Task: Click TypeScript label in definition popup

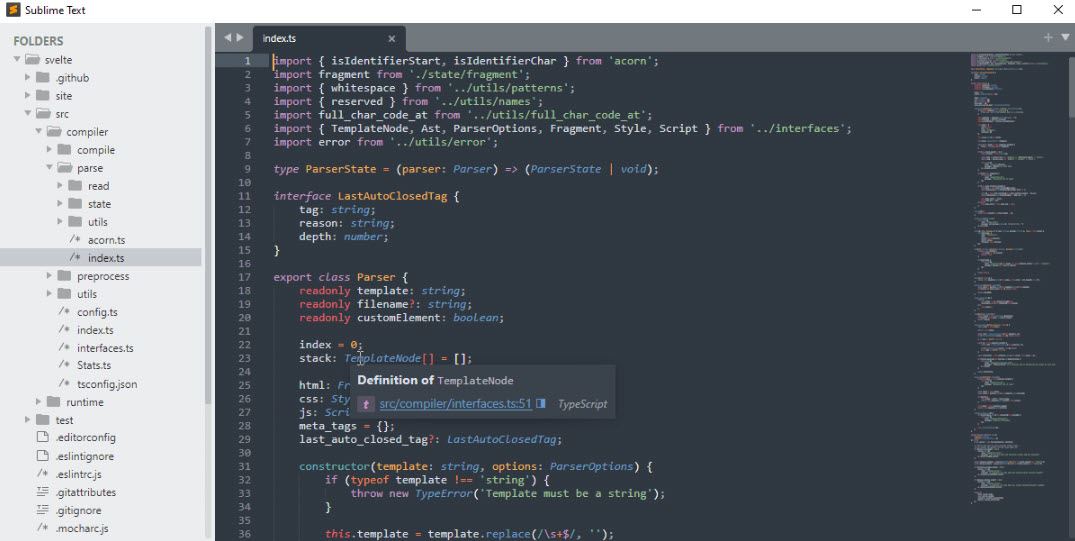Action: (x=582, y=404)
